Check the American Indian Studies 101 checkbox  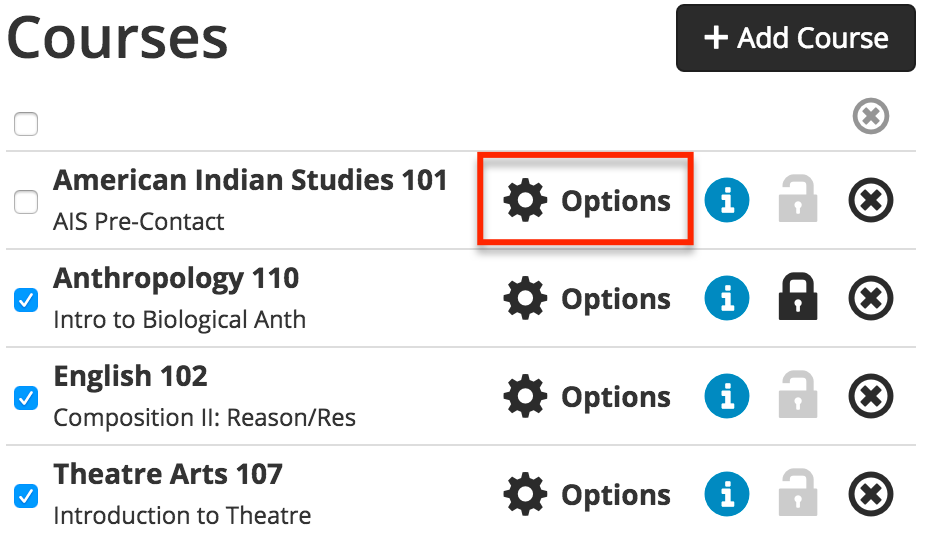[x=26, y=202]
